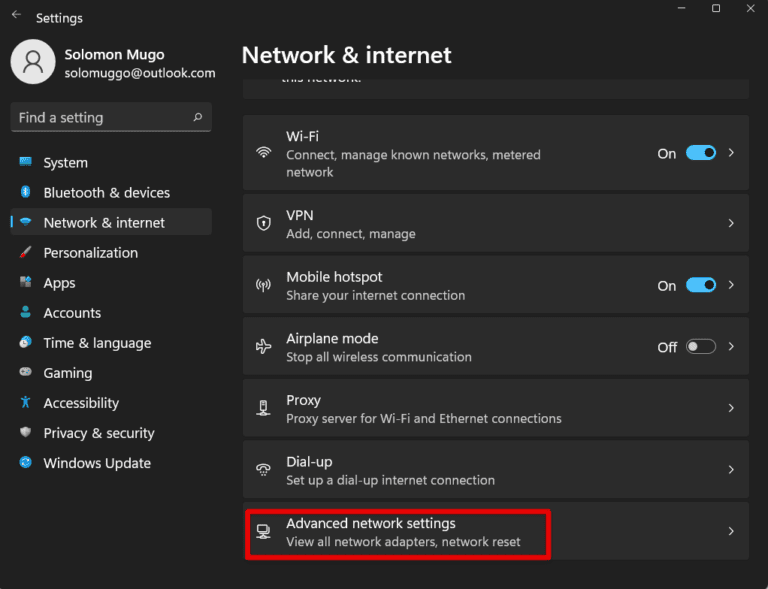Click the Airplane mode plane icon
This screenshot has height=589, width=768.
(264, 347)
